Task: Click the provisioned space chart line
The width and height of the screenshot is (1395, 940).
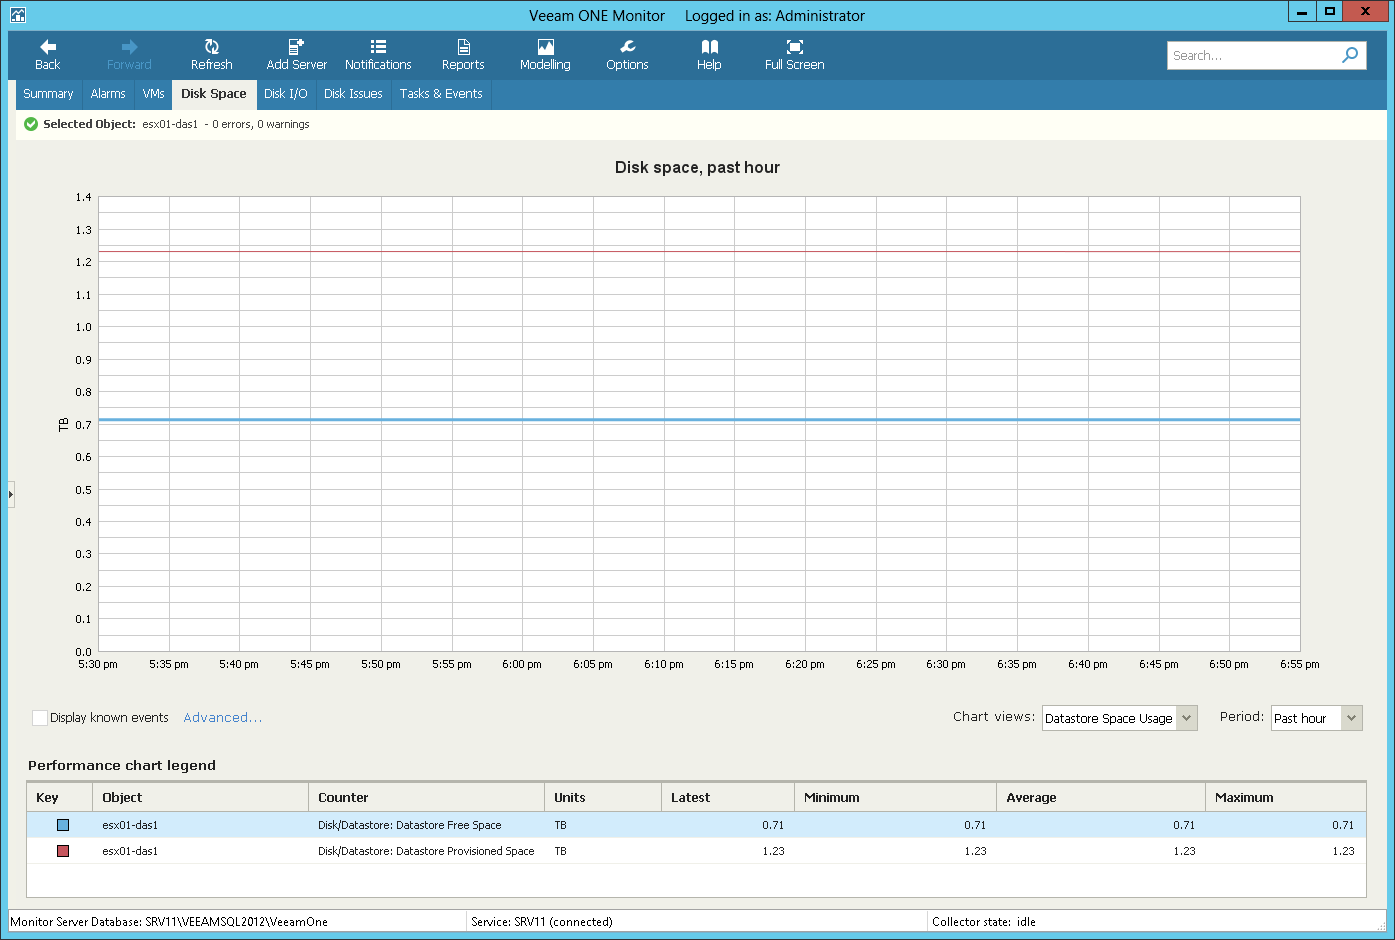Action: point(699,252)
